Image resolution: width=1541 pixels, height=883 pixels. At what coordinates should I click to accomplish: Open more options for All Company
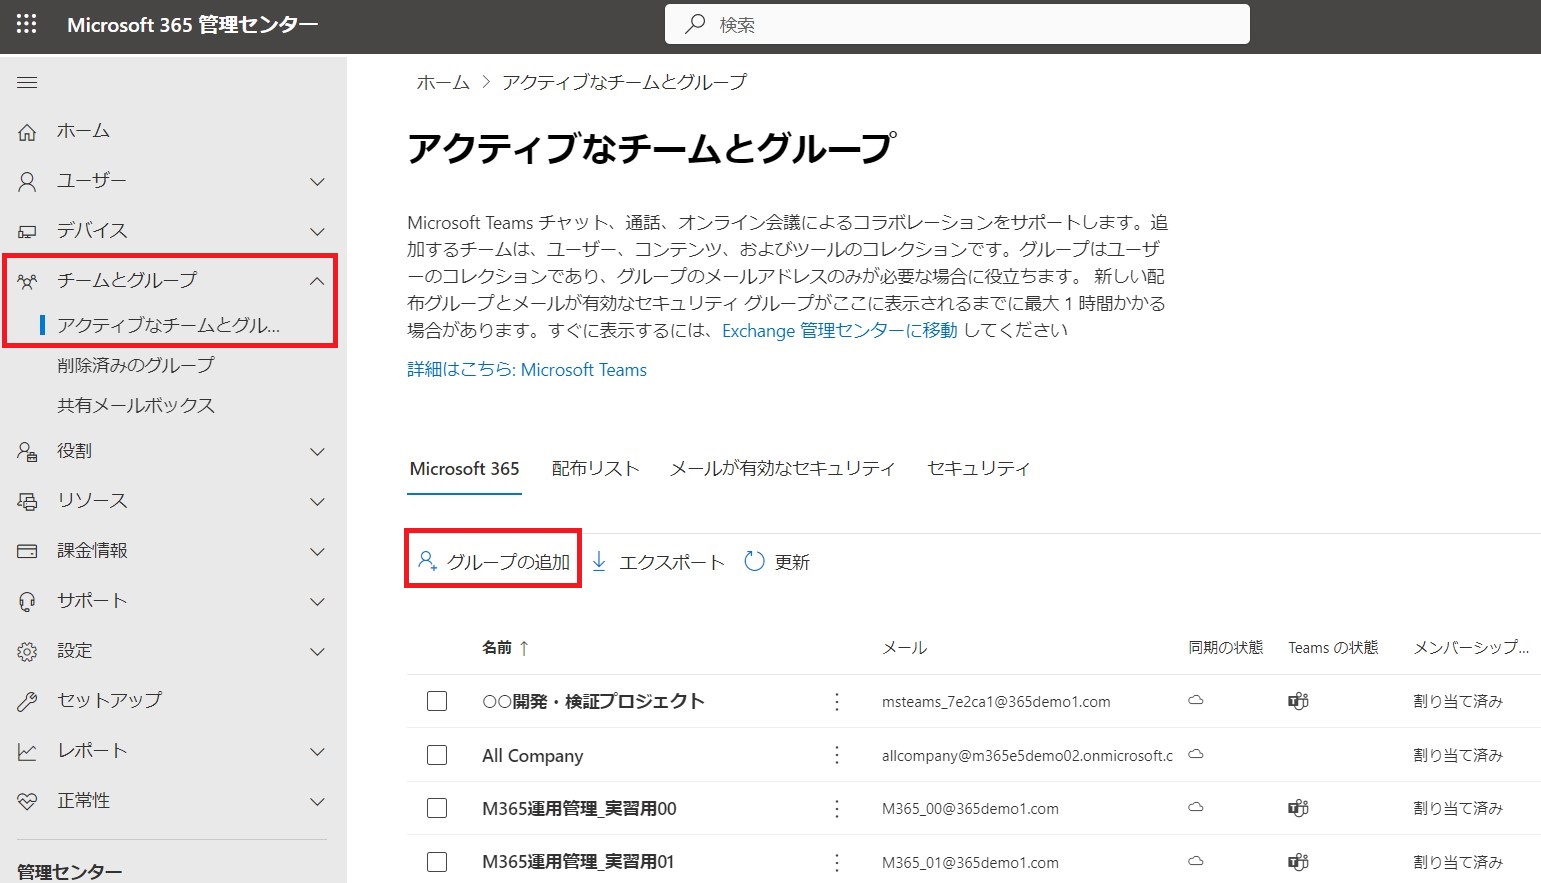pos(837,755)
